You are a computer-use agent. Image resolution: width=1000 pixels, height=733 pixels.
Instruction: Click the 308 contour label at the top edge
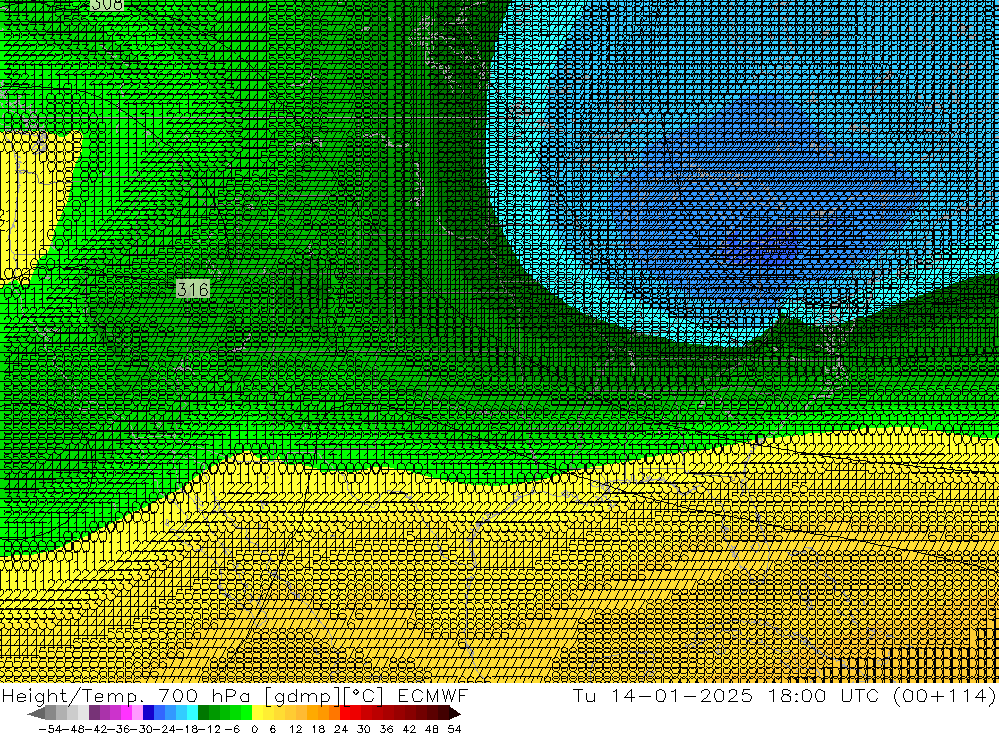point(107,5)
